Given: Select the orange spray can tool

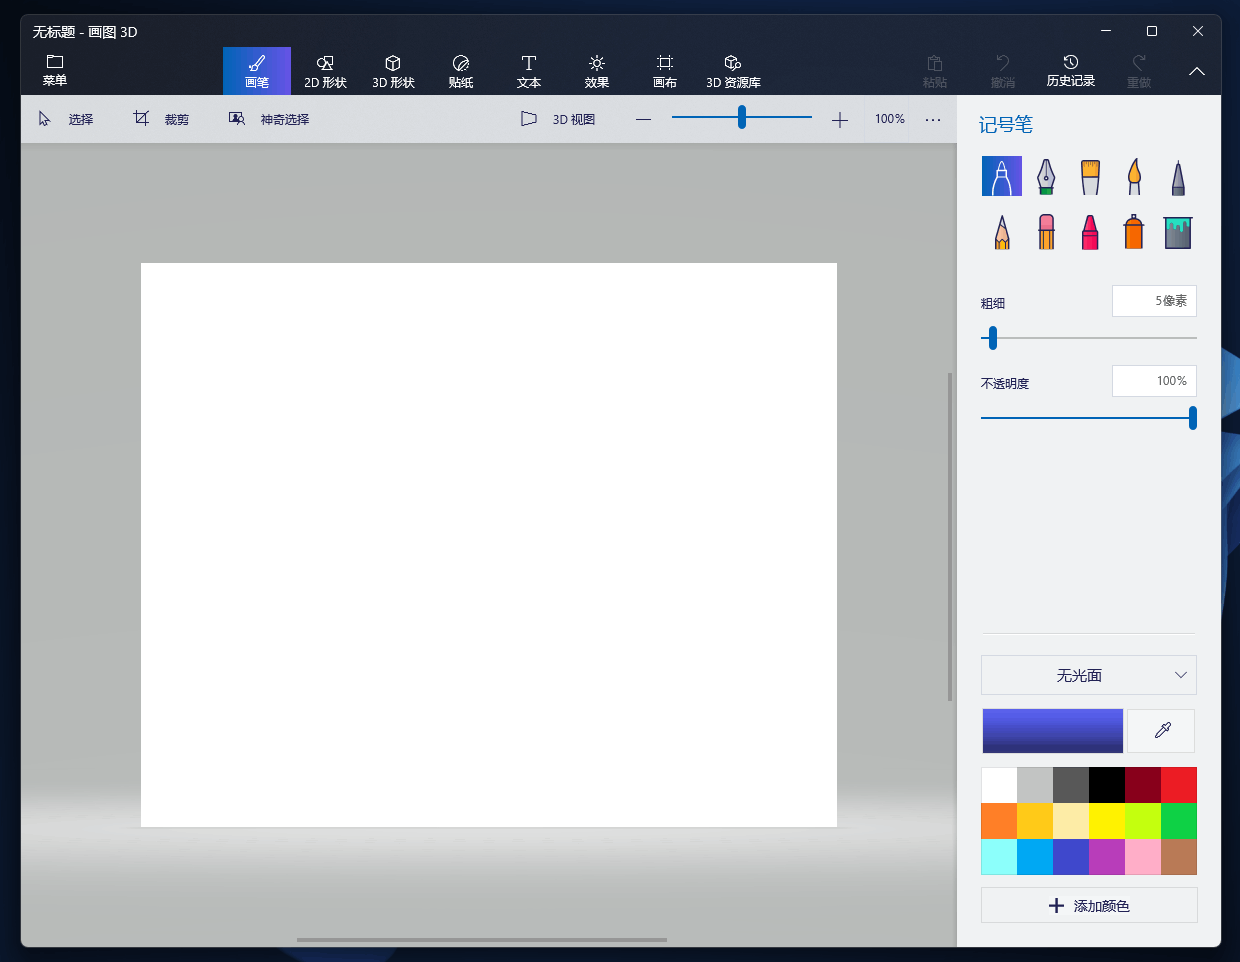Looking at the screenshot, I should pos(1134,232).
